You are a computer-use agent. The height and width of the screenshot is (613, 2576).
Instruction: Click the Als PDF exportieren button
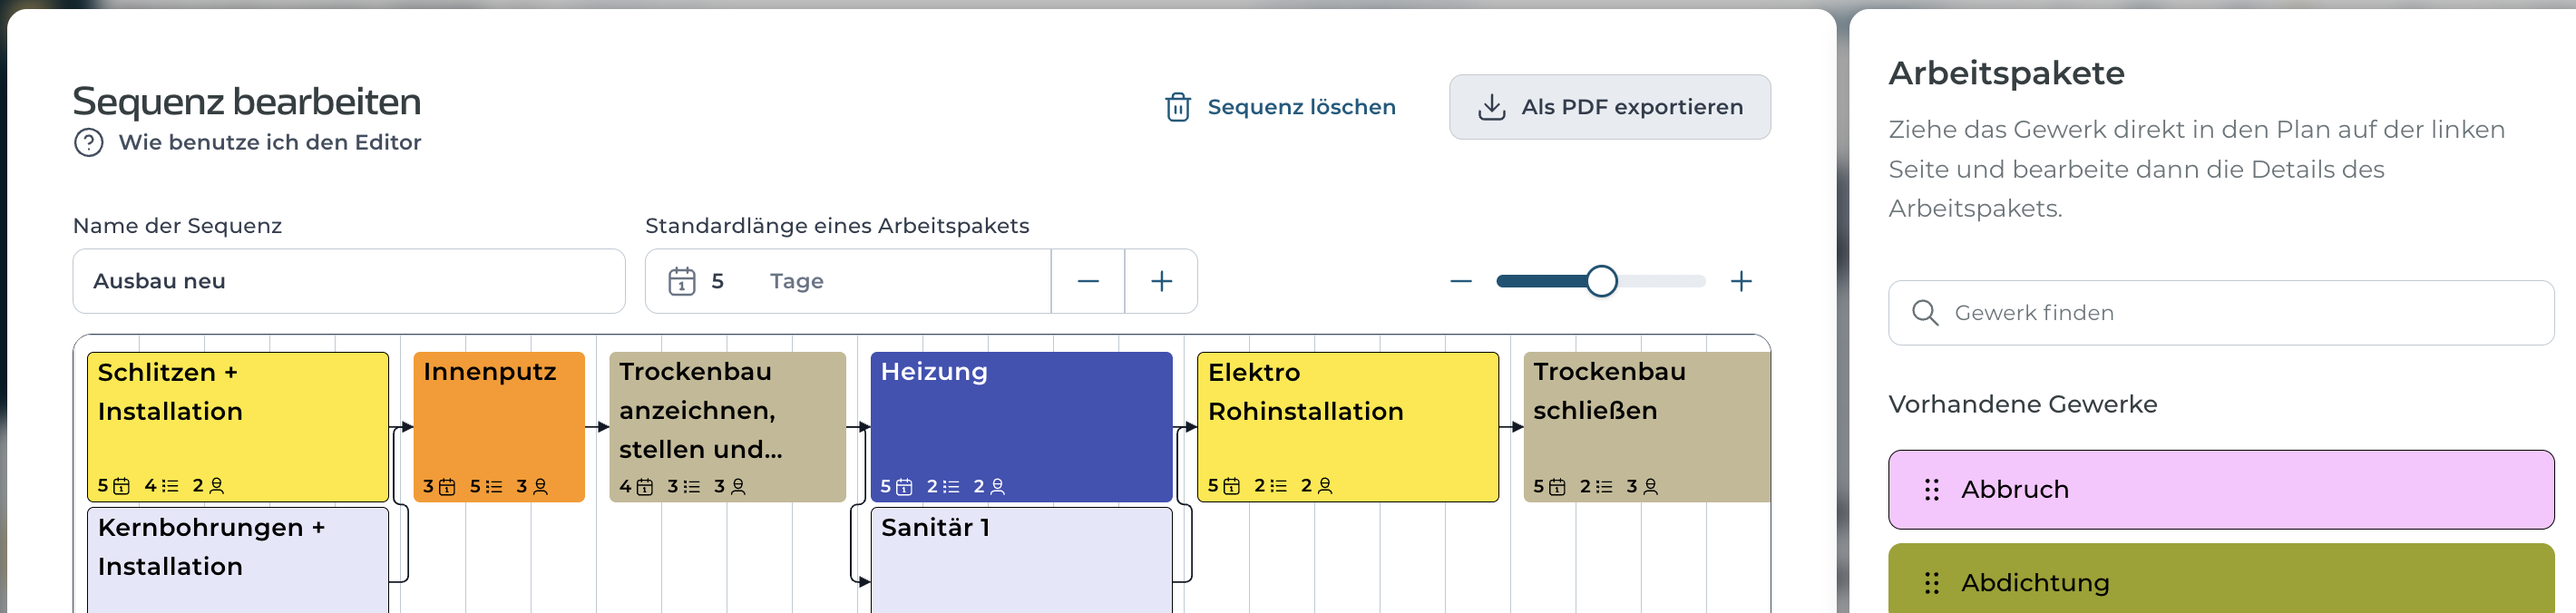1609,107
